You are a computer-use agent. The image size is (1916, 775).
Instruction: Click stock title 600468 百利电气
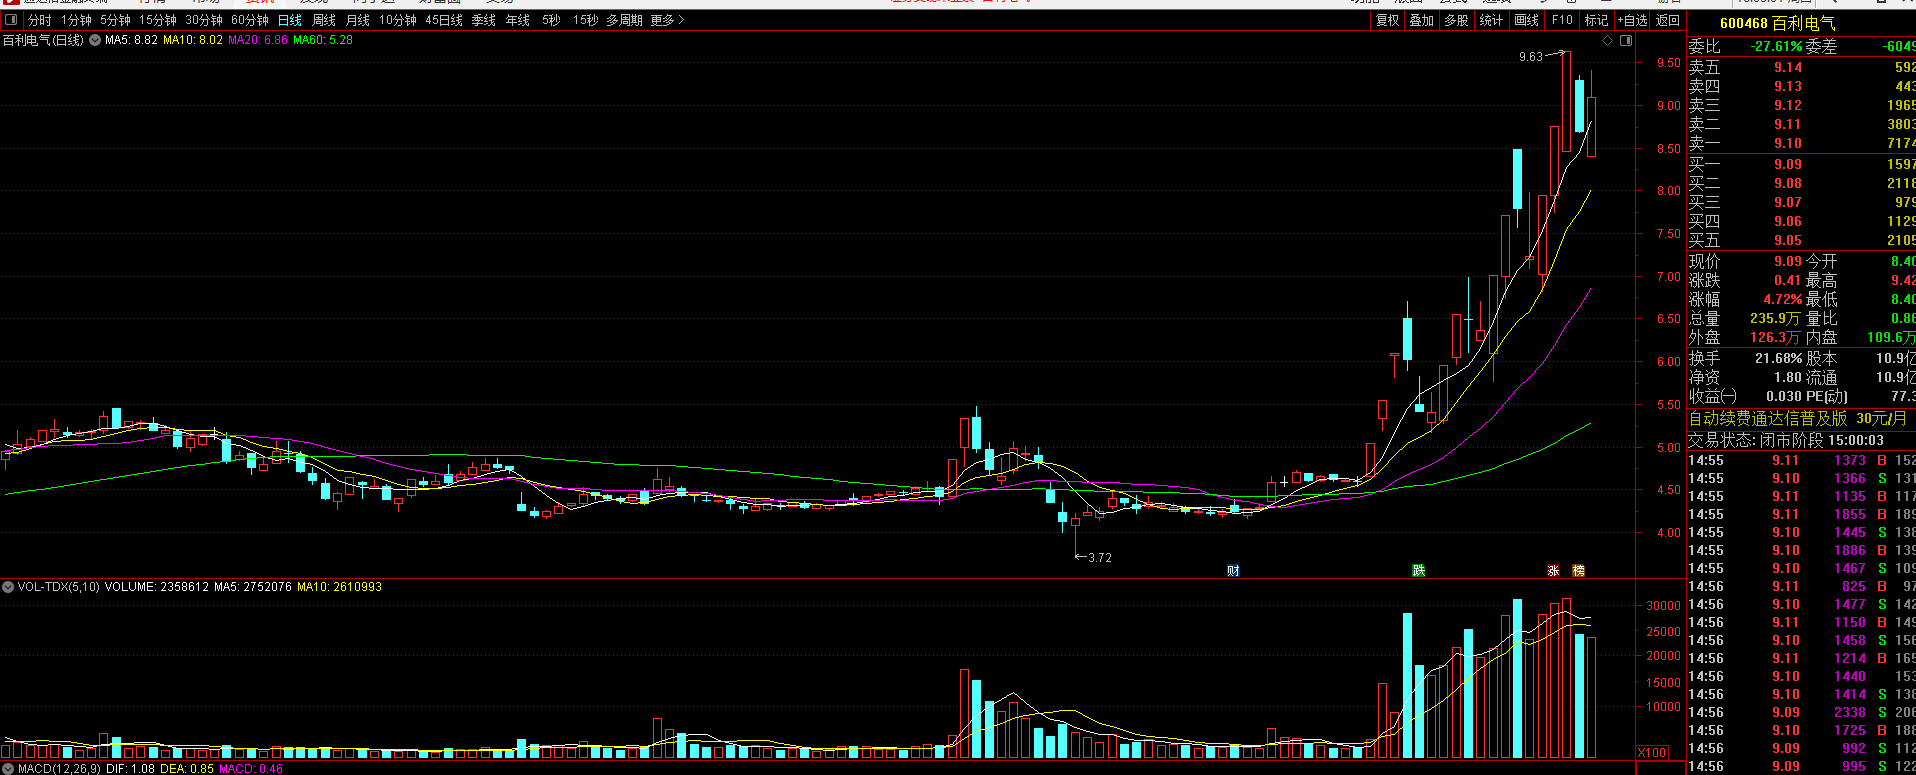coord(1778,23)
